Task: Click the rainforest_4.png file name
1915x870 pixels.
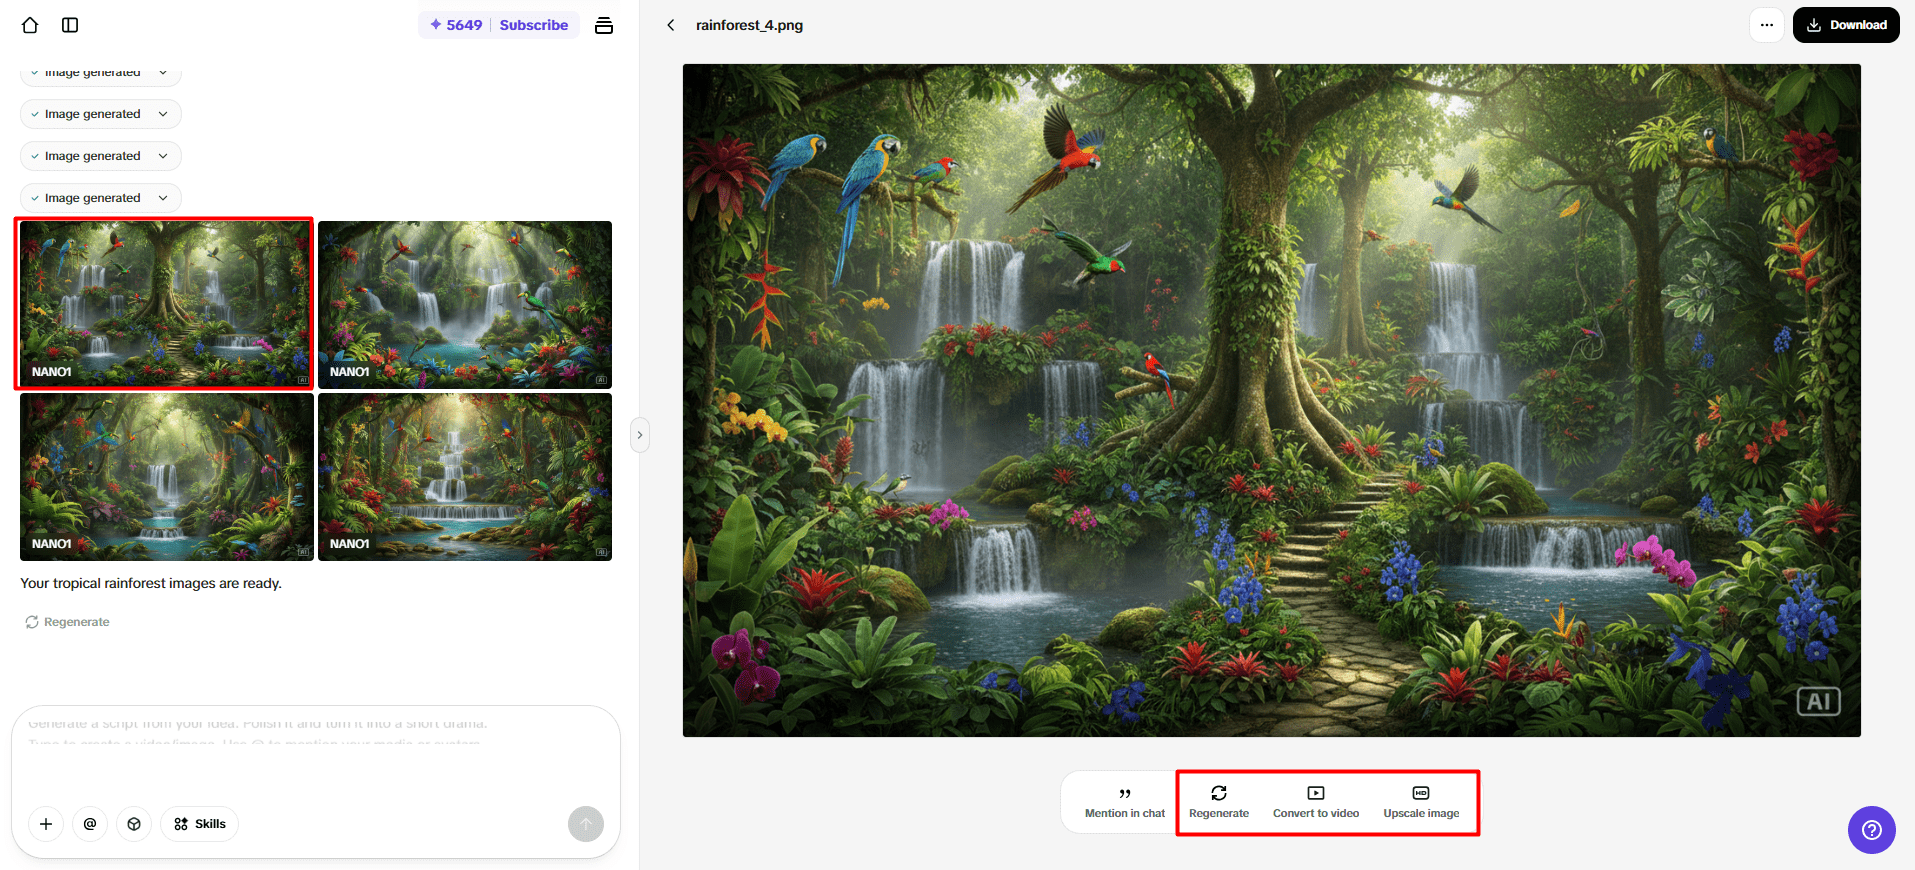Action: click(x=750, y=25)
